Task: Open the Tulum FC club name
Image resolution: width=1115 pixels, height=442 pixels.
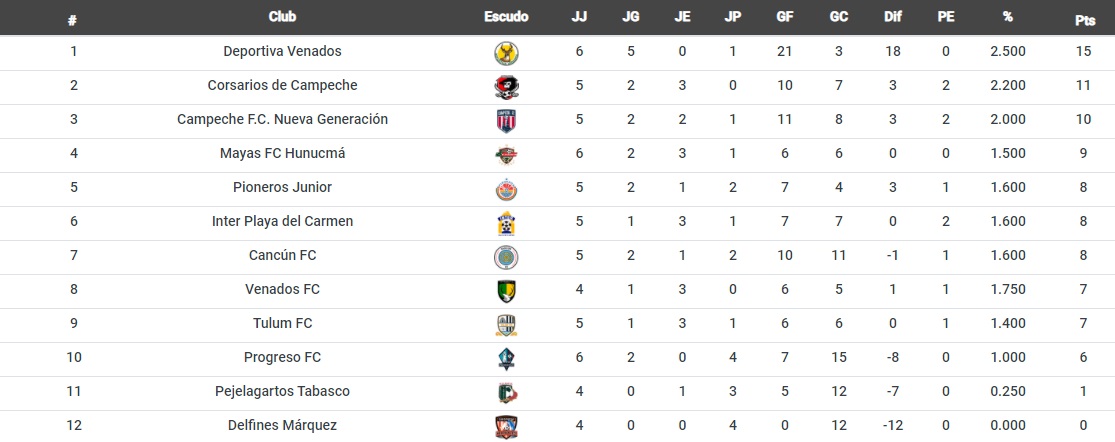Action: click(282, 323)
